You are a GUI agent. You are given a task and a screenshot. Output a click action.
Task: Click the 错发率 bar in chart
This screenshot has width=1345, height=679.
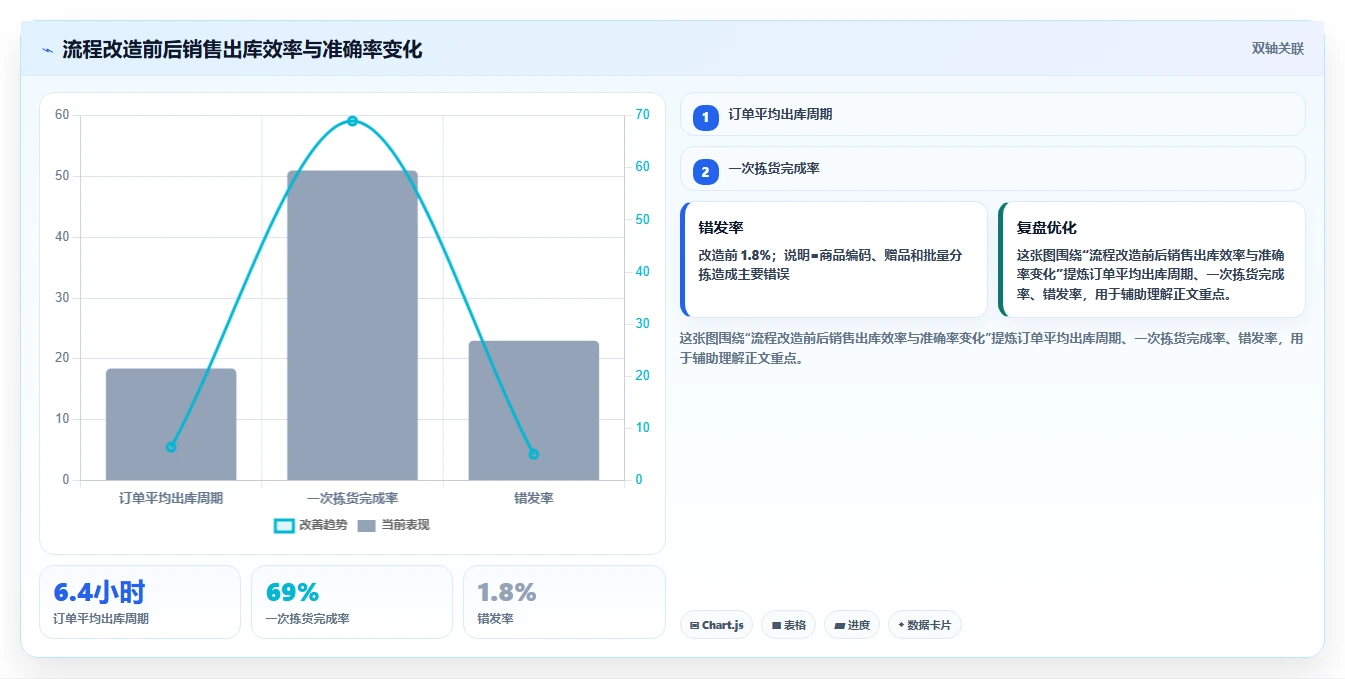click(533, 410)
